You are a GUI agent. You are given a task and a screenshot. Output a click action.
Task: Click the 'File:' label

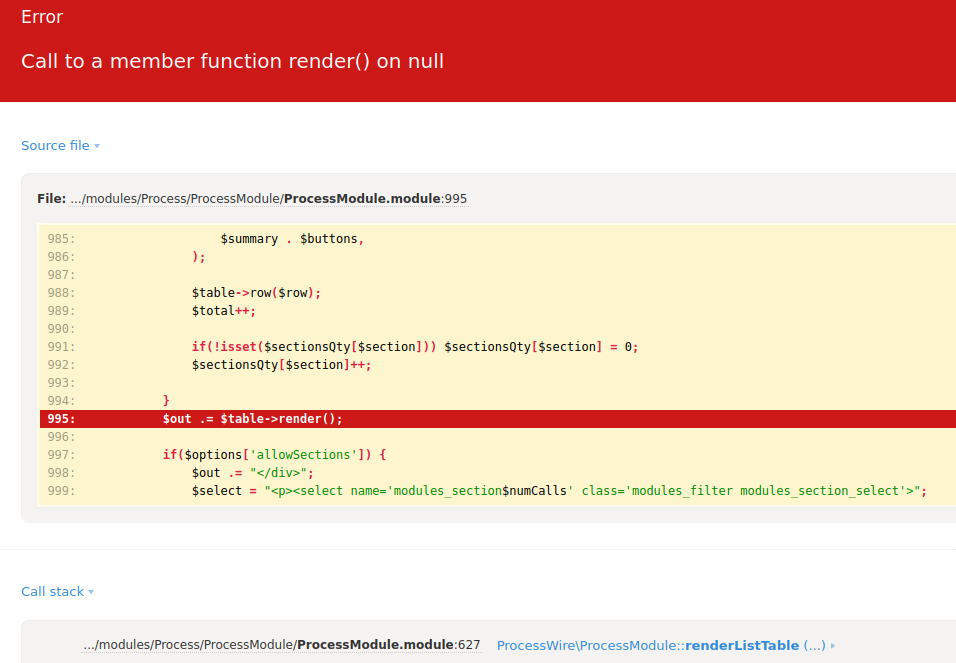point(51,199)
